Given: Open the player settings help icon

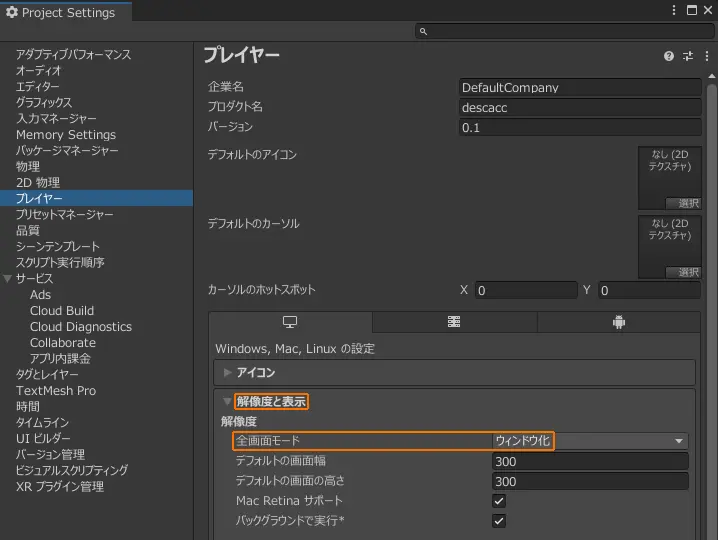Looking at the screenshot, I should click(669, 57).
